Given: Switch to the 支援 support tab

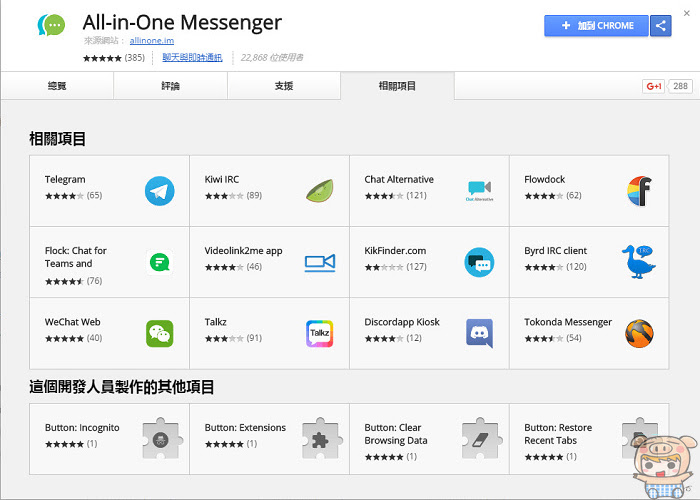Looking at the screenshot, I should click(284, 86).
